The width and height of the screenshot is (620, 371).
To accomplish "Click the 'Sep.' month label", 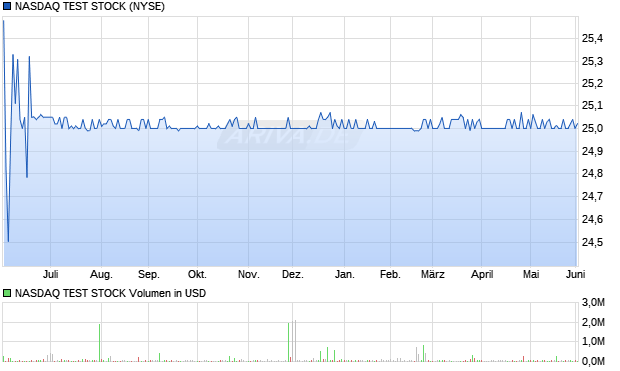I will click(x=149, y=274).
